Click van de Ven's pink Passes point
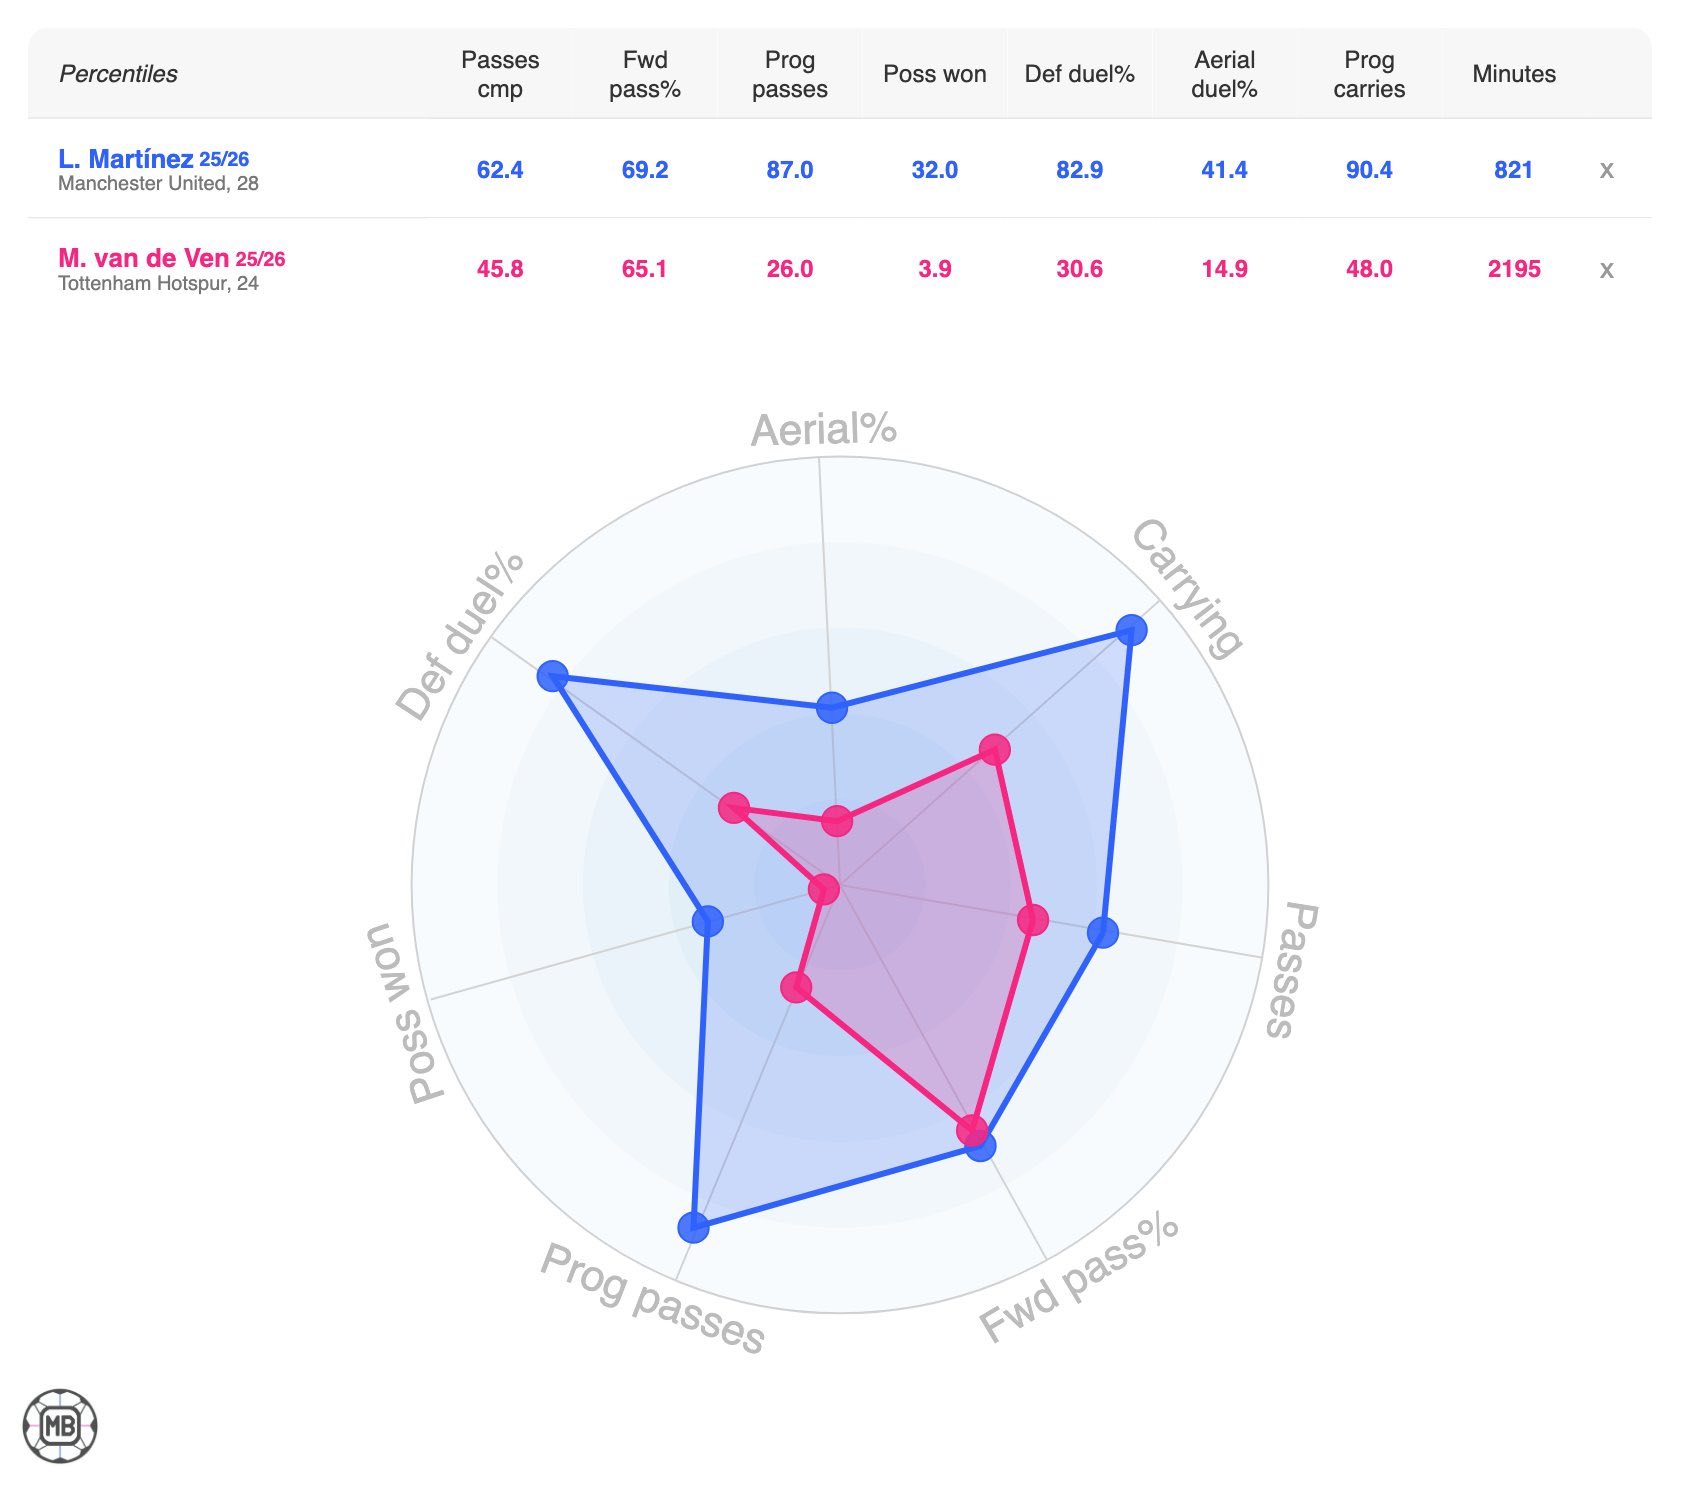 coord(1033,920)
